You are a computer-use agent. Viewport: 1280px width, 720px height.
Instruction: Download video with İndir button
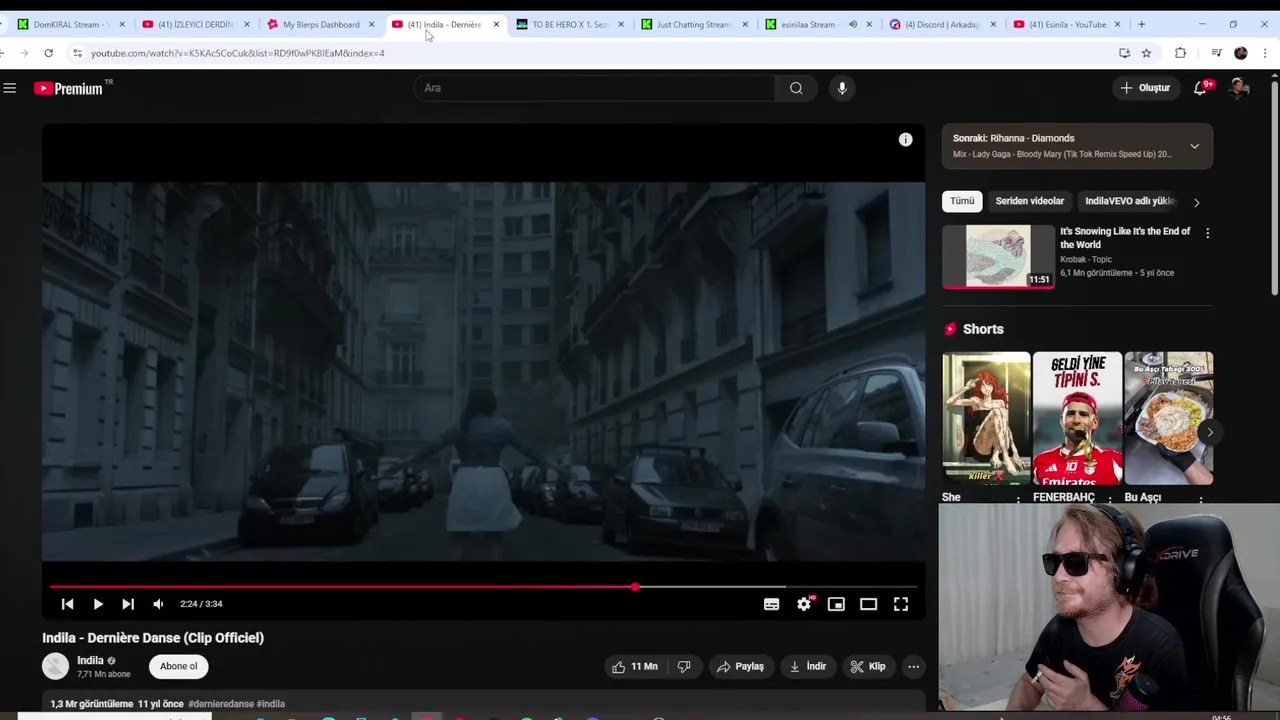pos(808,667)
